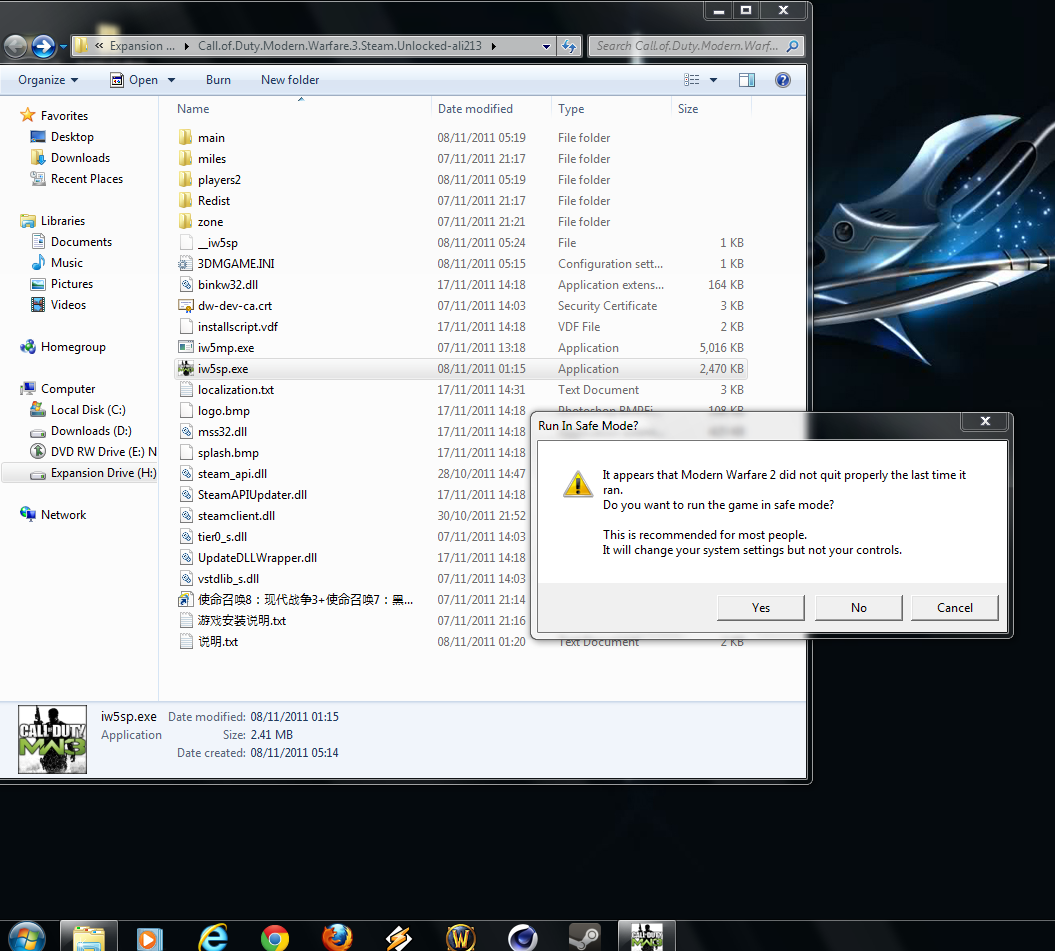Select the iw5sp.exe application icon

pos(186,368)
